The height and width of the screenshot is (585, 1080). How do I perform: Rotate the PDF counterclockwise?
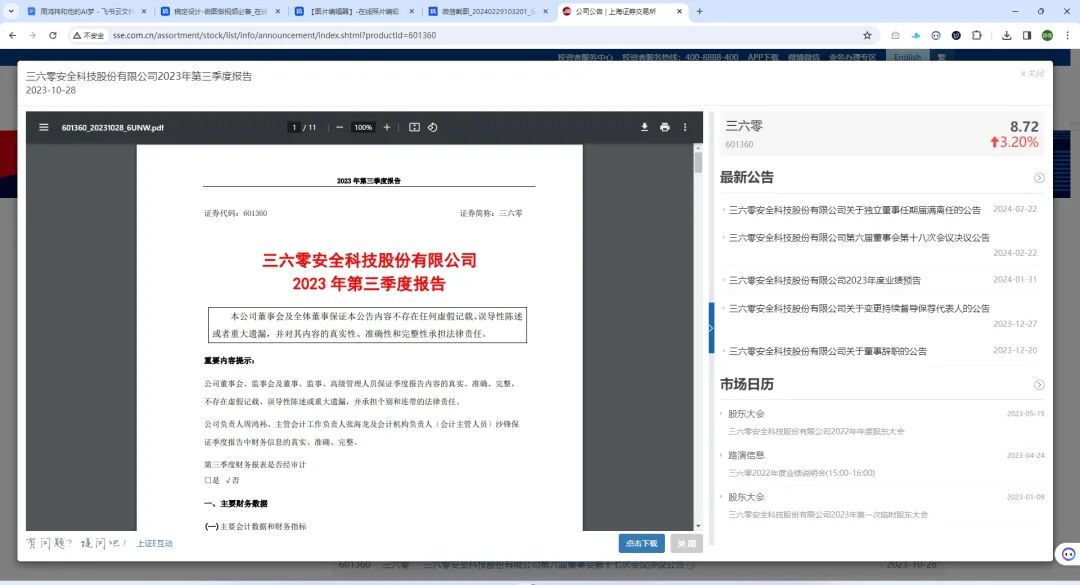[x=433, y=128]
